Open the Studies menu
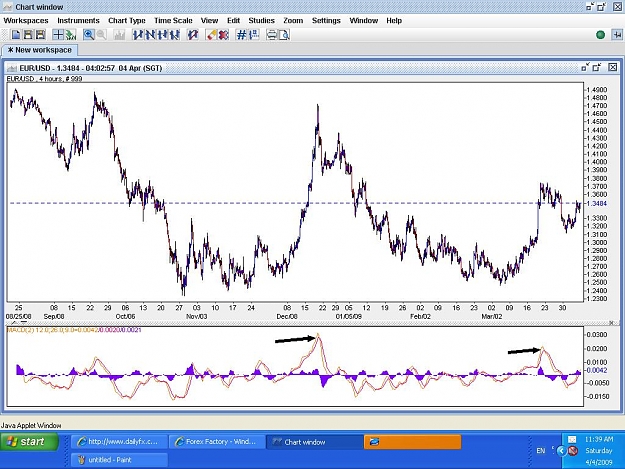The width and height of the screenshot is (625, 469). [261, 20]
